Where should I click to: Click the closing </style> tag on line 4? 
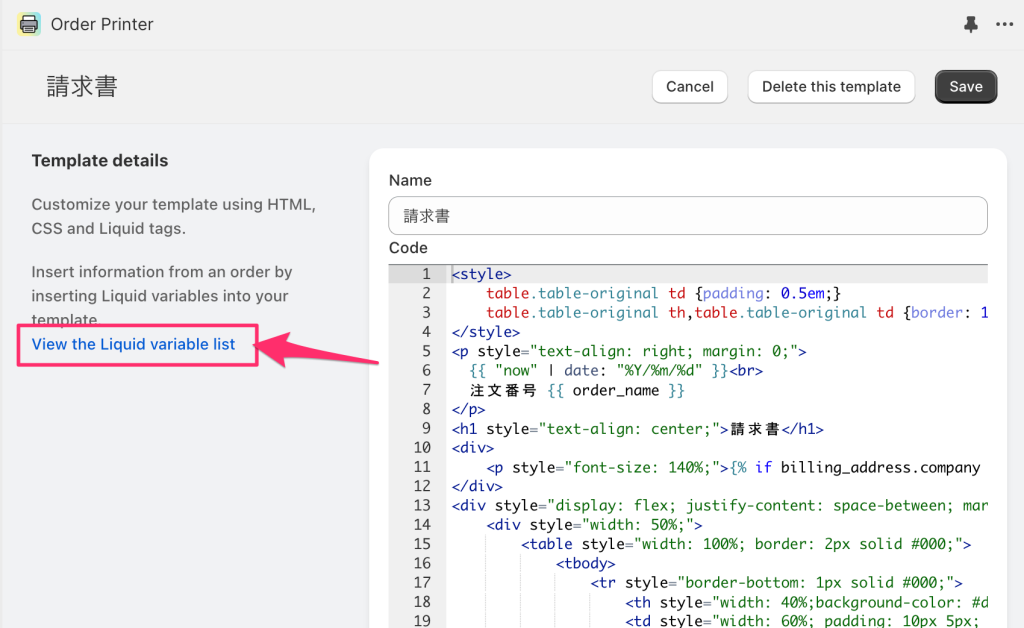[485, 332]
